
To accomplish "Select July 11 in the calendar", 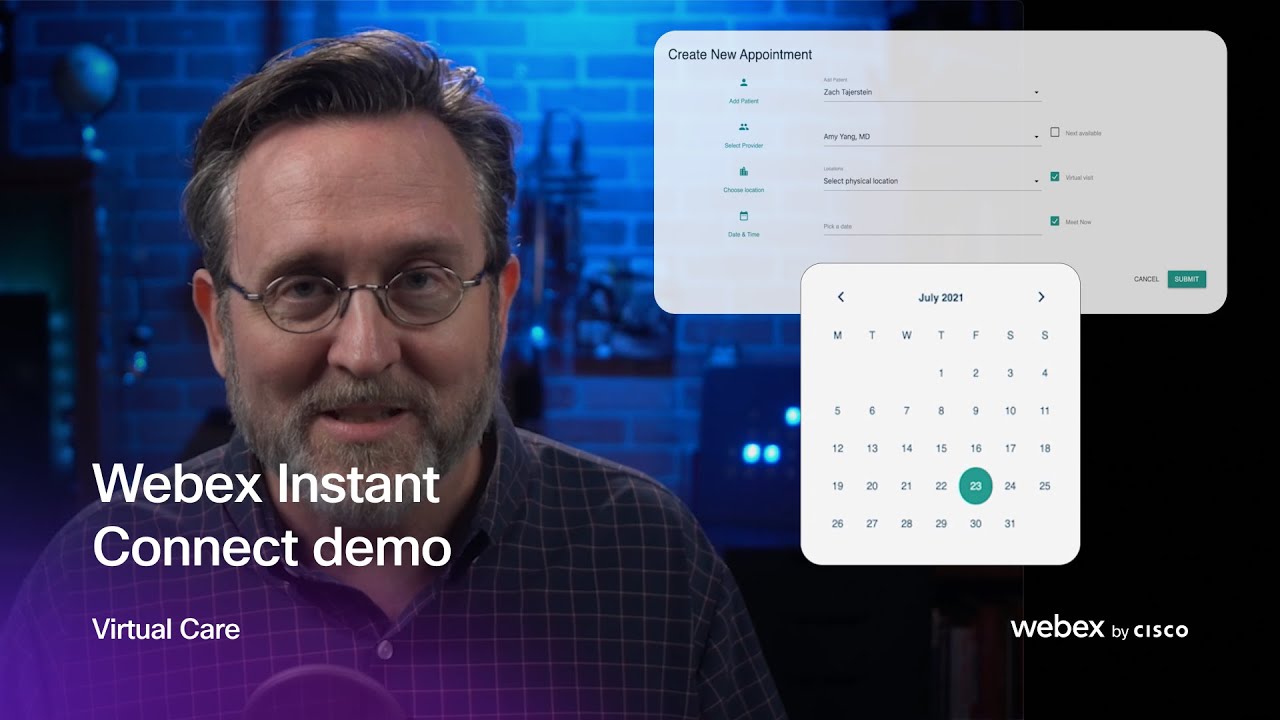I will 1044,411.
